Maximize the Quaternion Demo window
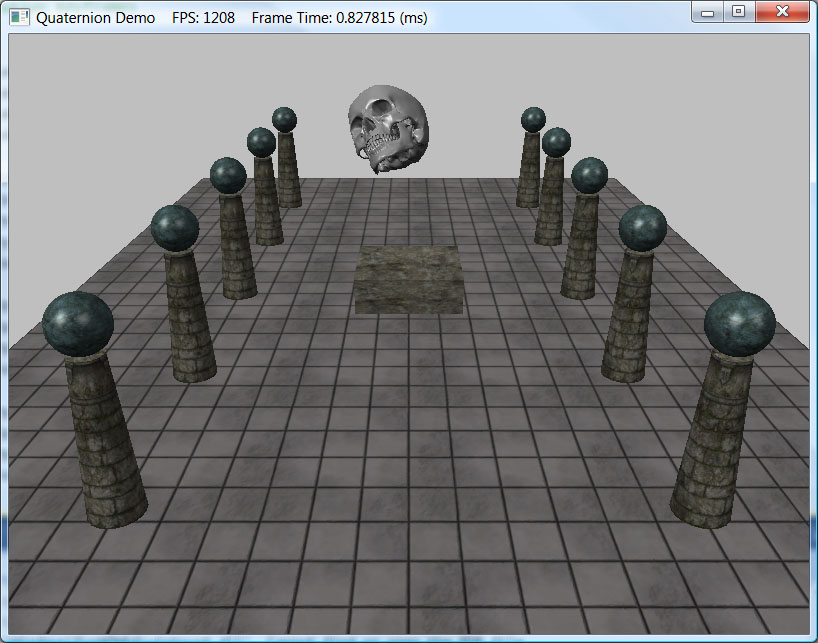 (739, 11)
